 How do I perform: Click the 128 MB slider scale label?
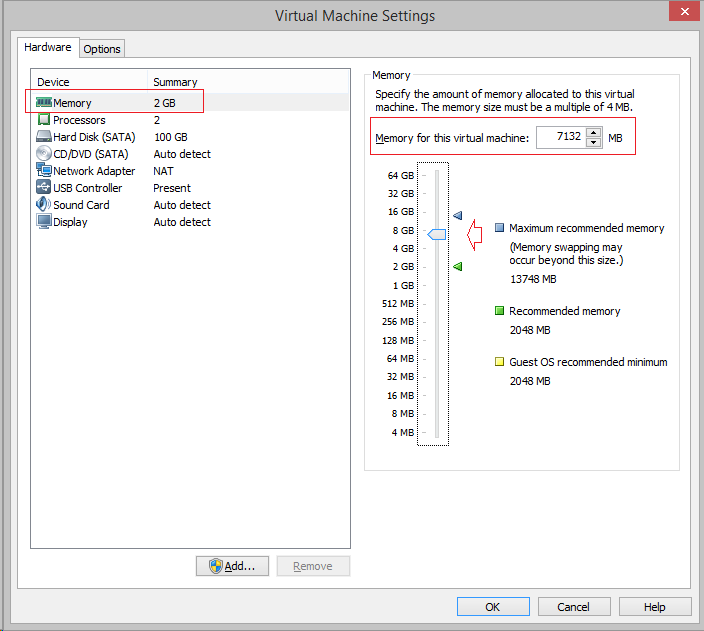(x=398, y=340)
